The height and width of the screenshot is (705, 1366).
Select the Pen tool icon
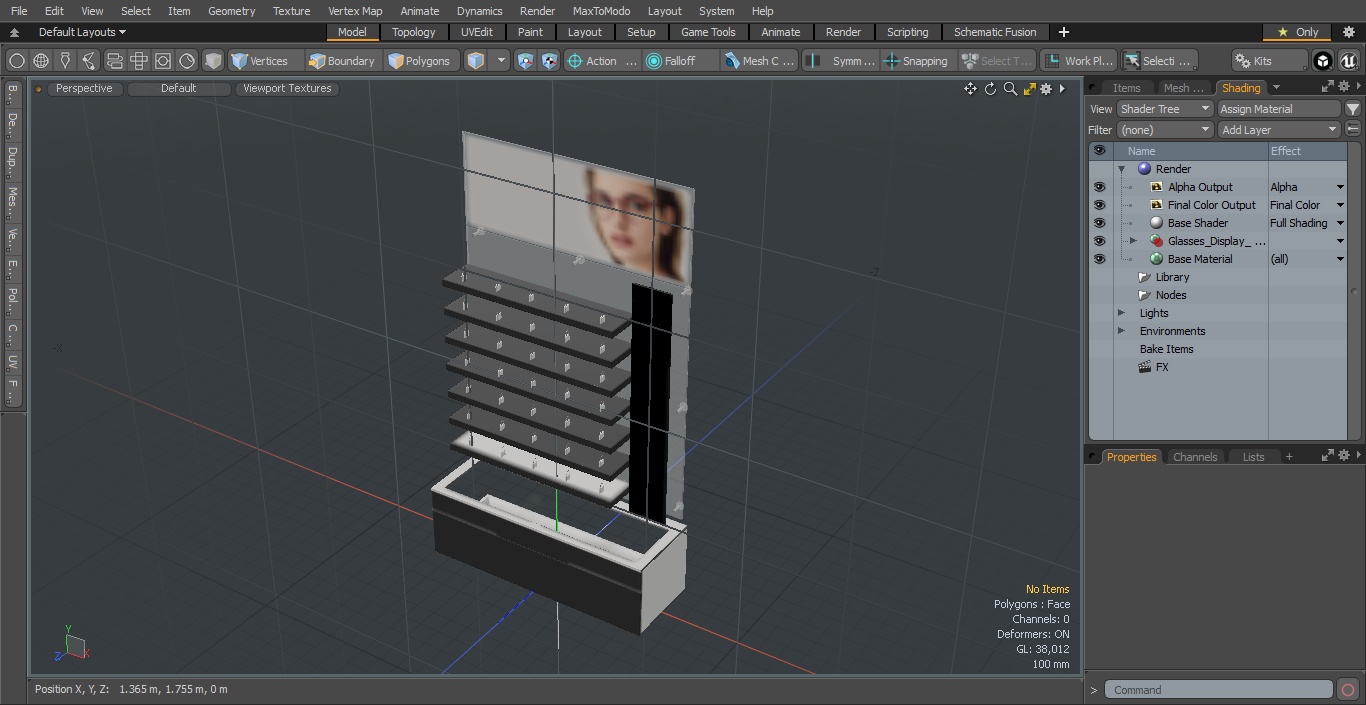[65, 61]
